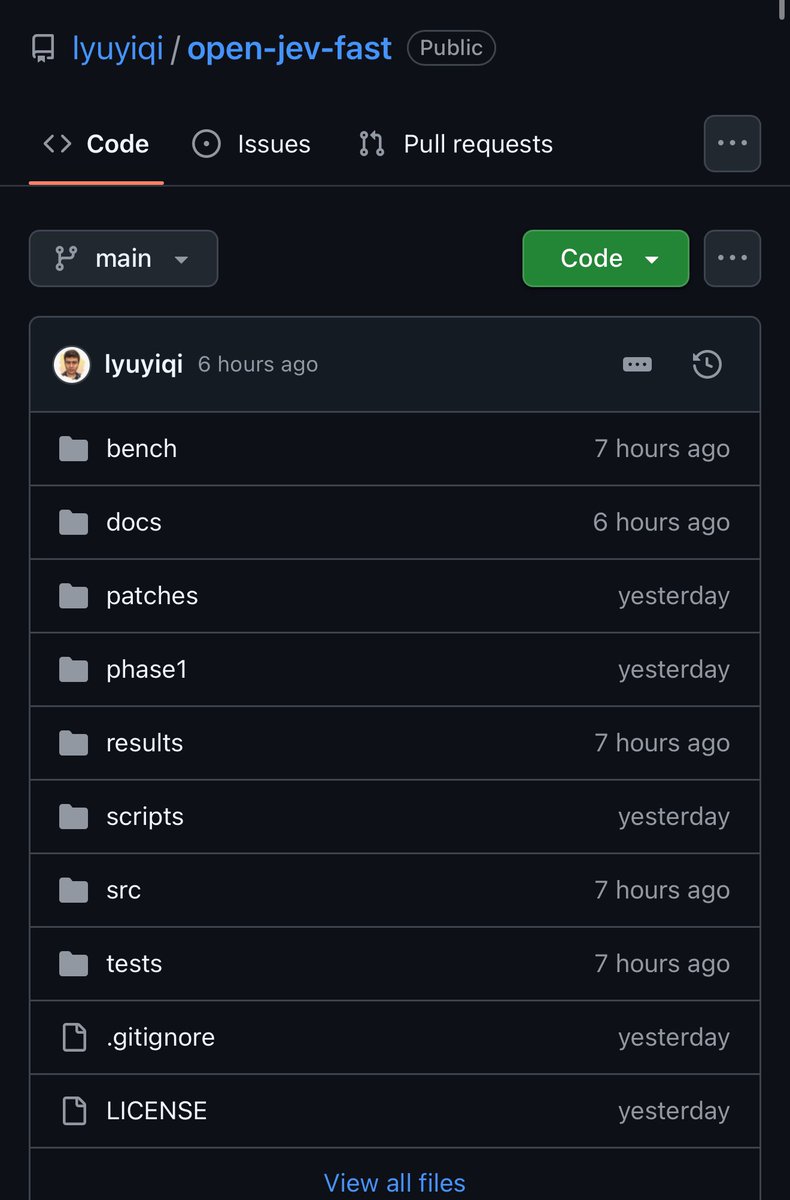790x1200 pixels.
Task: Click the Issues circle-dot icon
Action: click(206, 144)
